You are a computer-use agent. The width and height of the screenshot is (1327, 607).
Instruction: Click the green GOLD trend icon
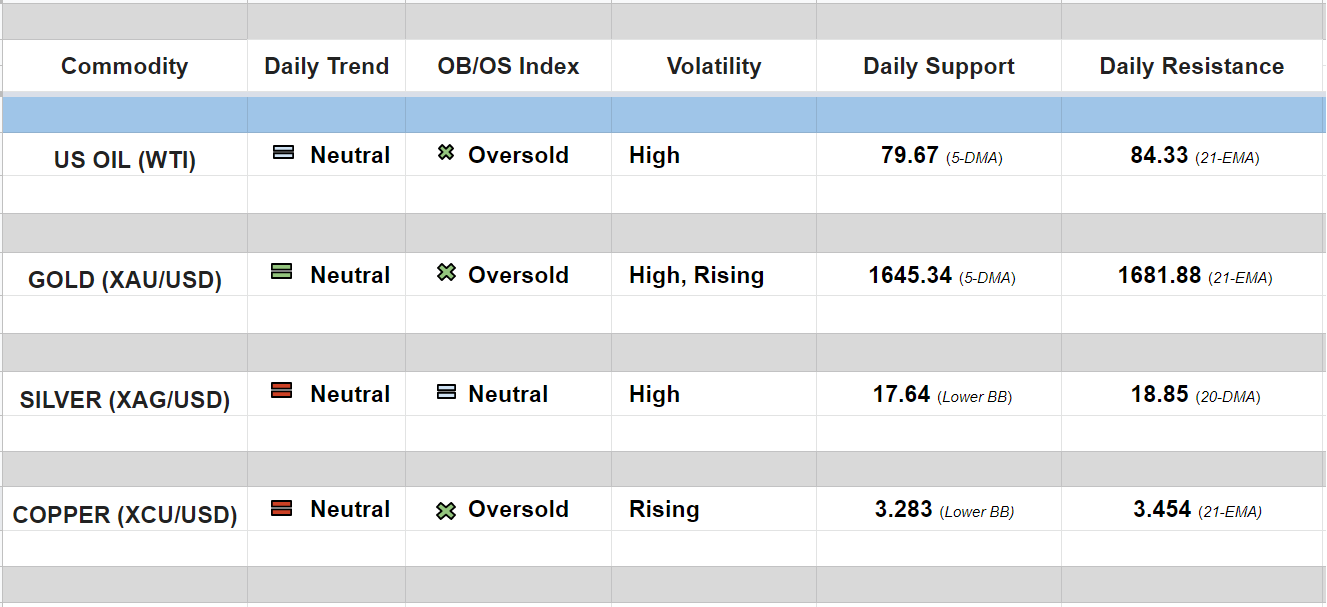(282, 271)
